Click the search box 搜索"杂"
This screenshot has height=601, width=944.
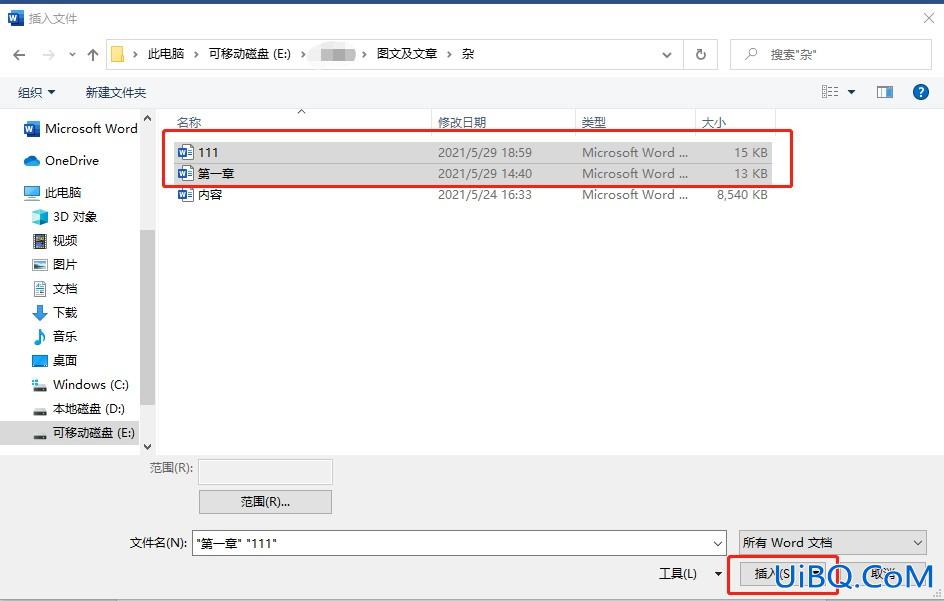[831, 55]
